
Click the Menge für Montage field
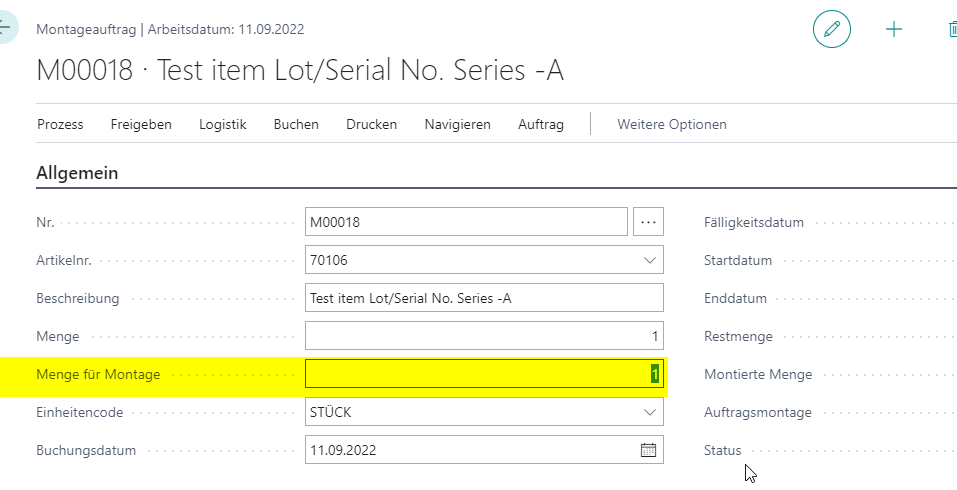coord(484,374)
